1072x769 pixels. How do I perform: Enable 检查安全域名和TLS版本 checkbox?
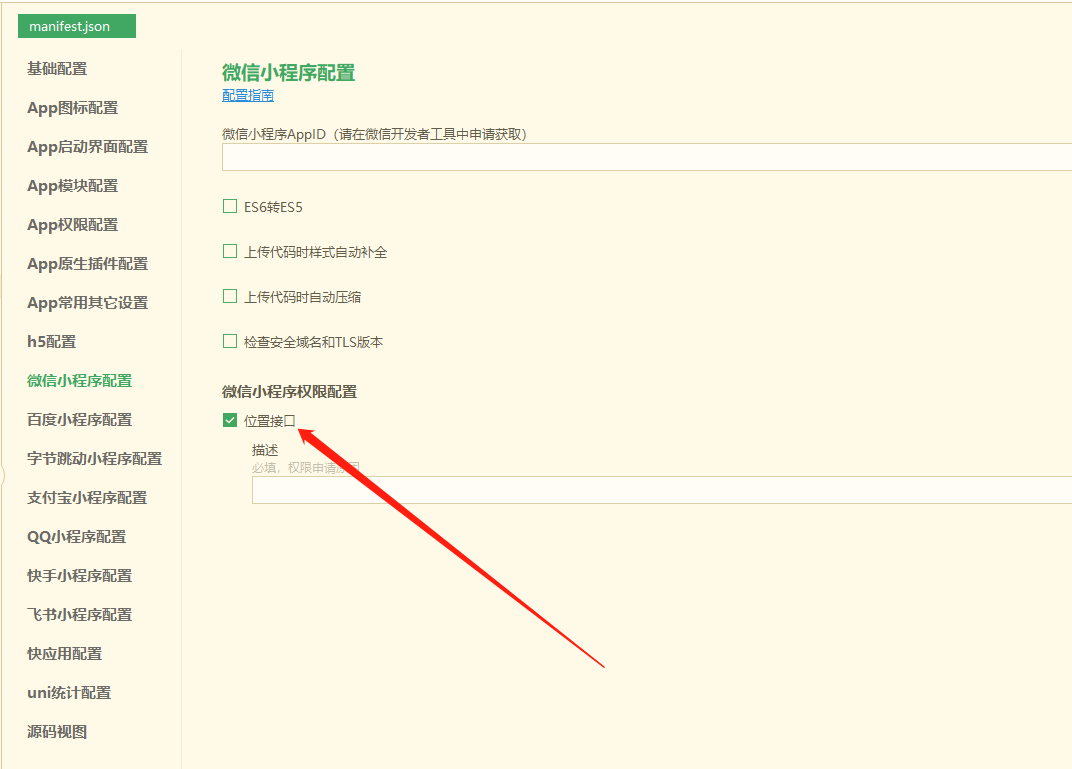(230, 341)
